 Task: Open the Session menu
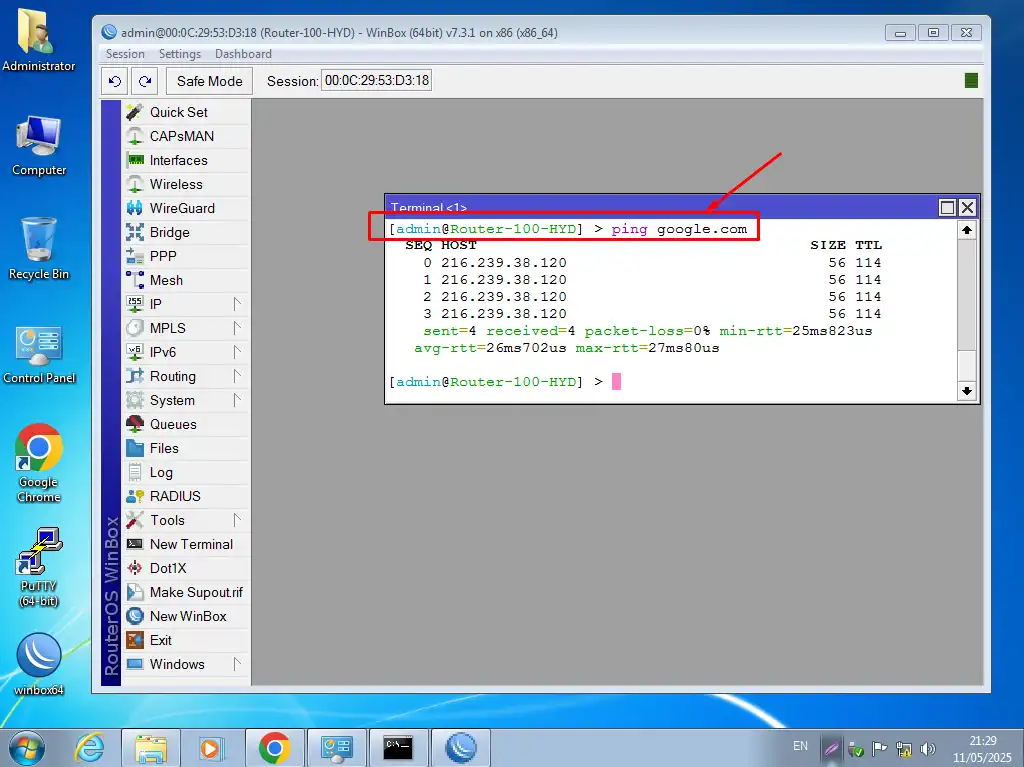[x=125, y=54]
